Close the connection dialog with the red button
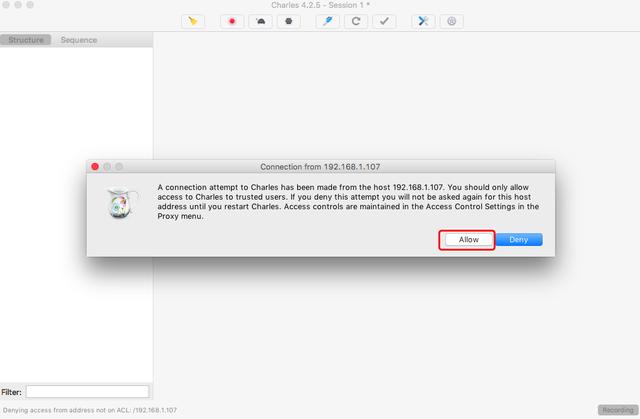The height and width of the screenshot is (419, 640). [95, 166]
